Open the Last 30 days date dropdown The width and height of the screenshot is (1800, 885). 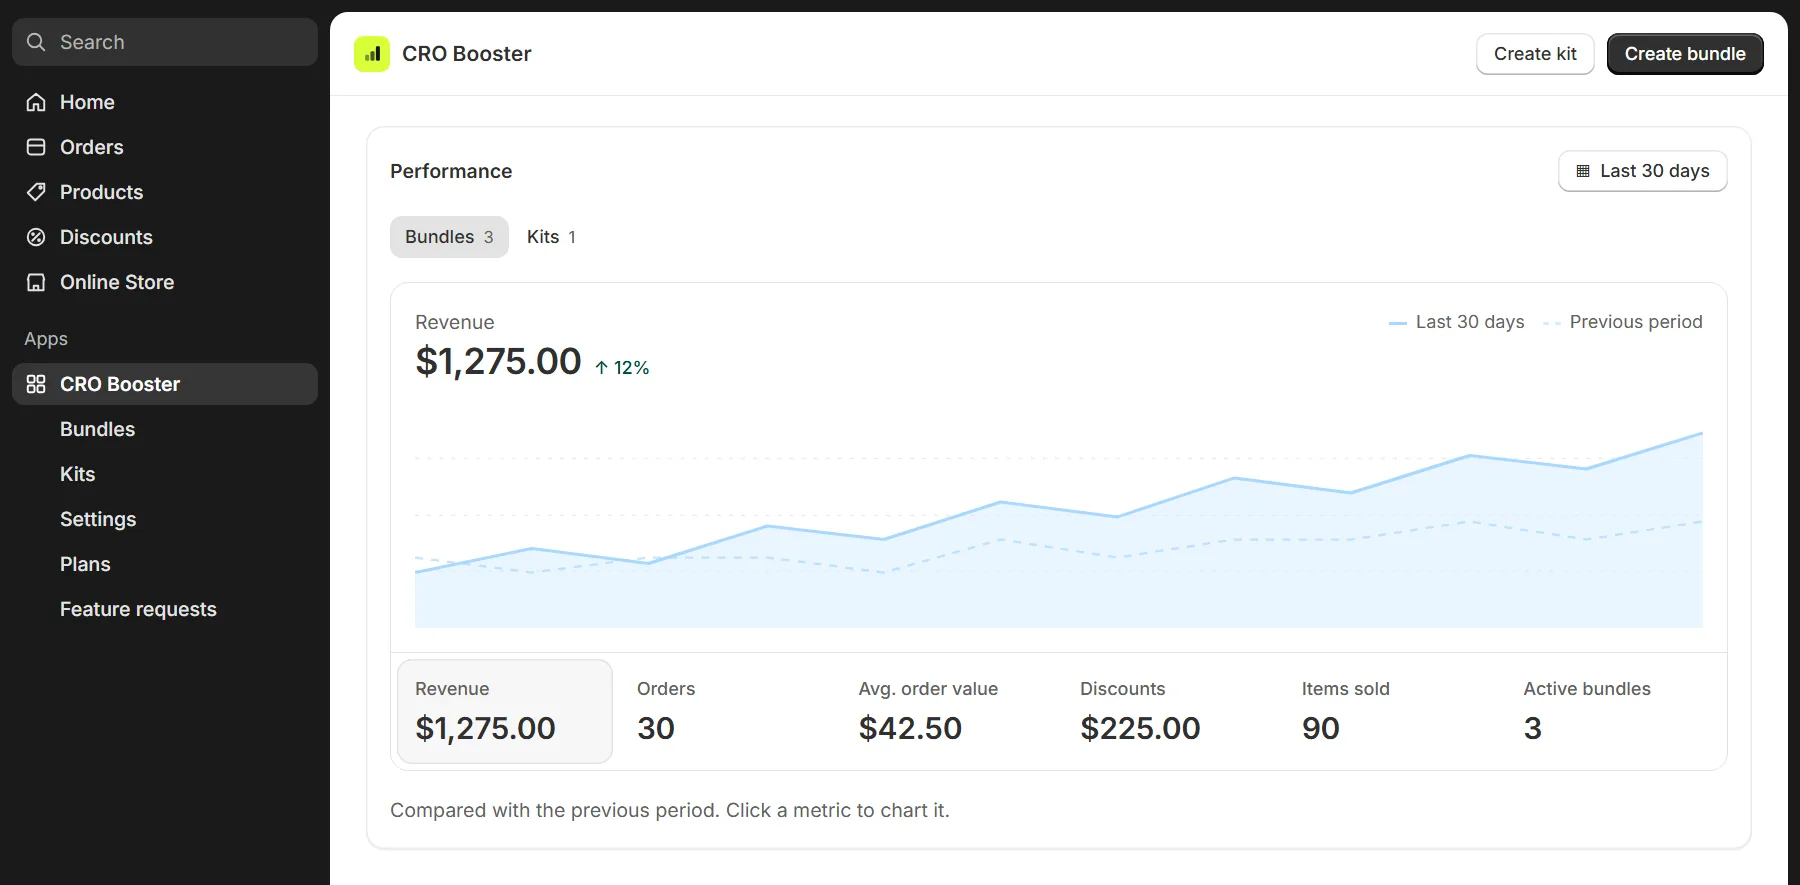click(x=1642, y=171)
